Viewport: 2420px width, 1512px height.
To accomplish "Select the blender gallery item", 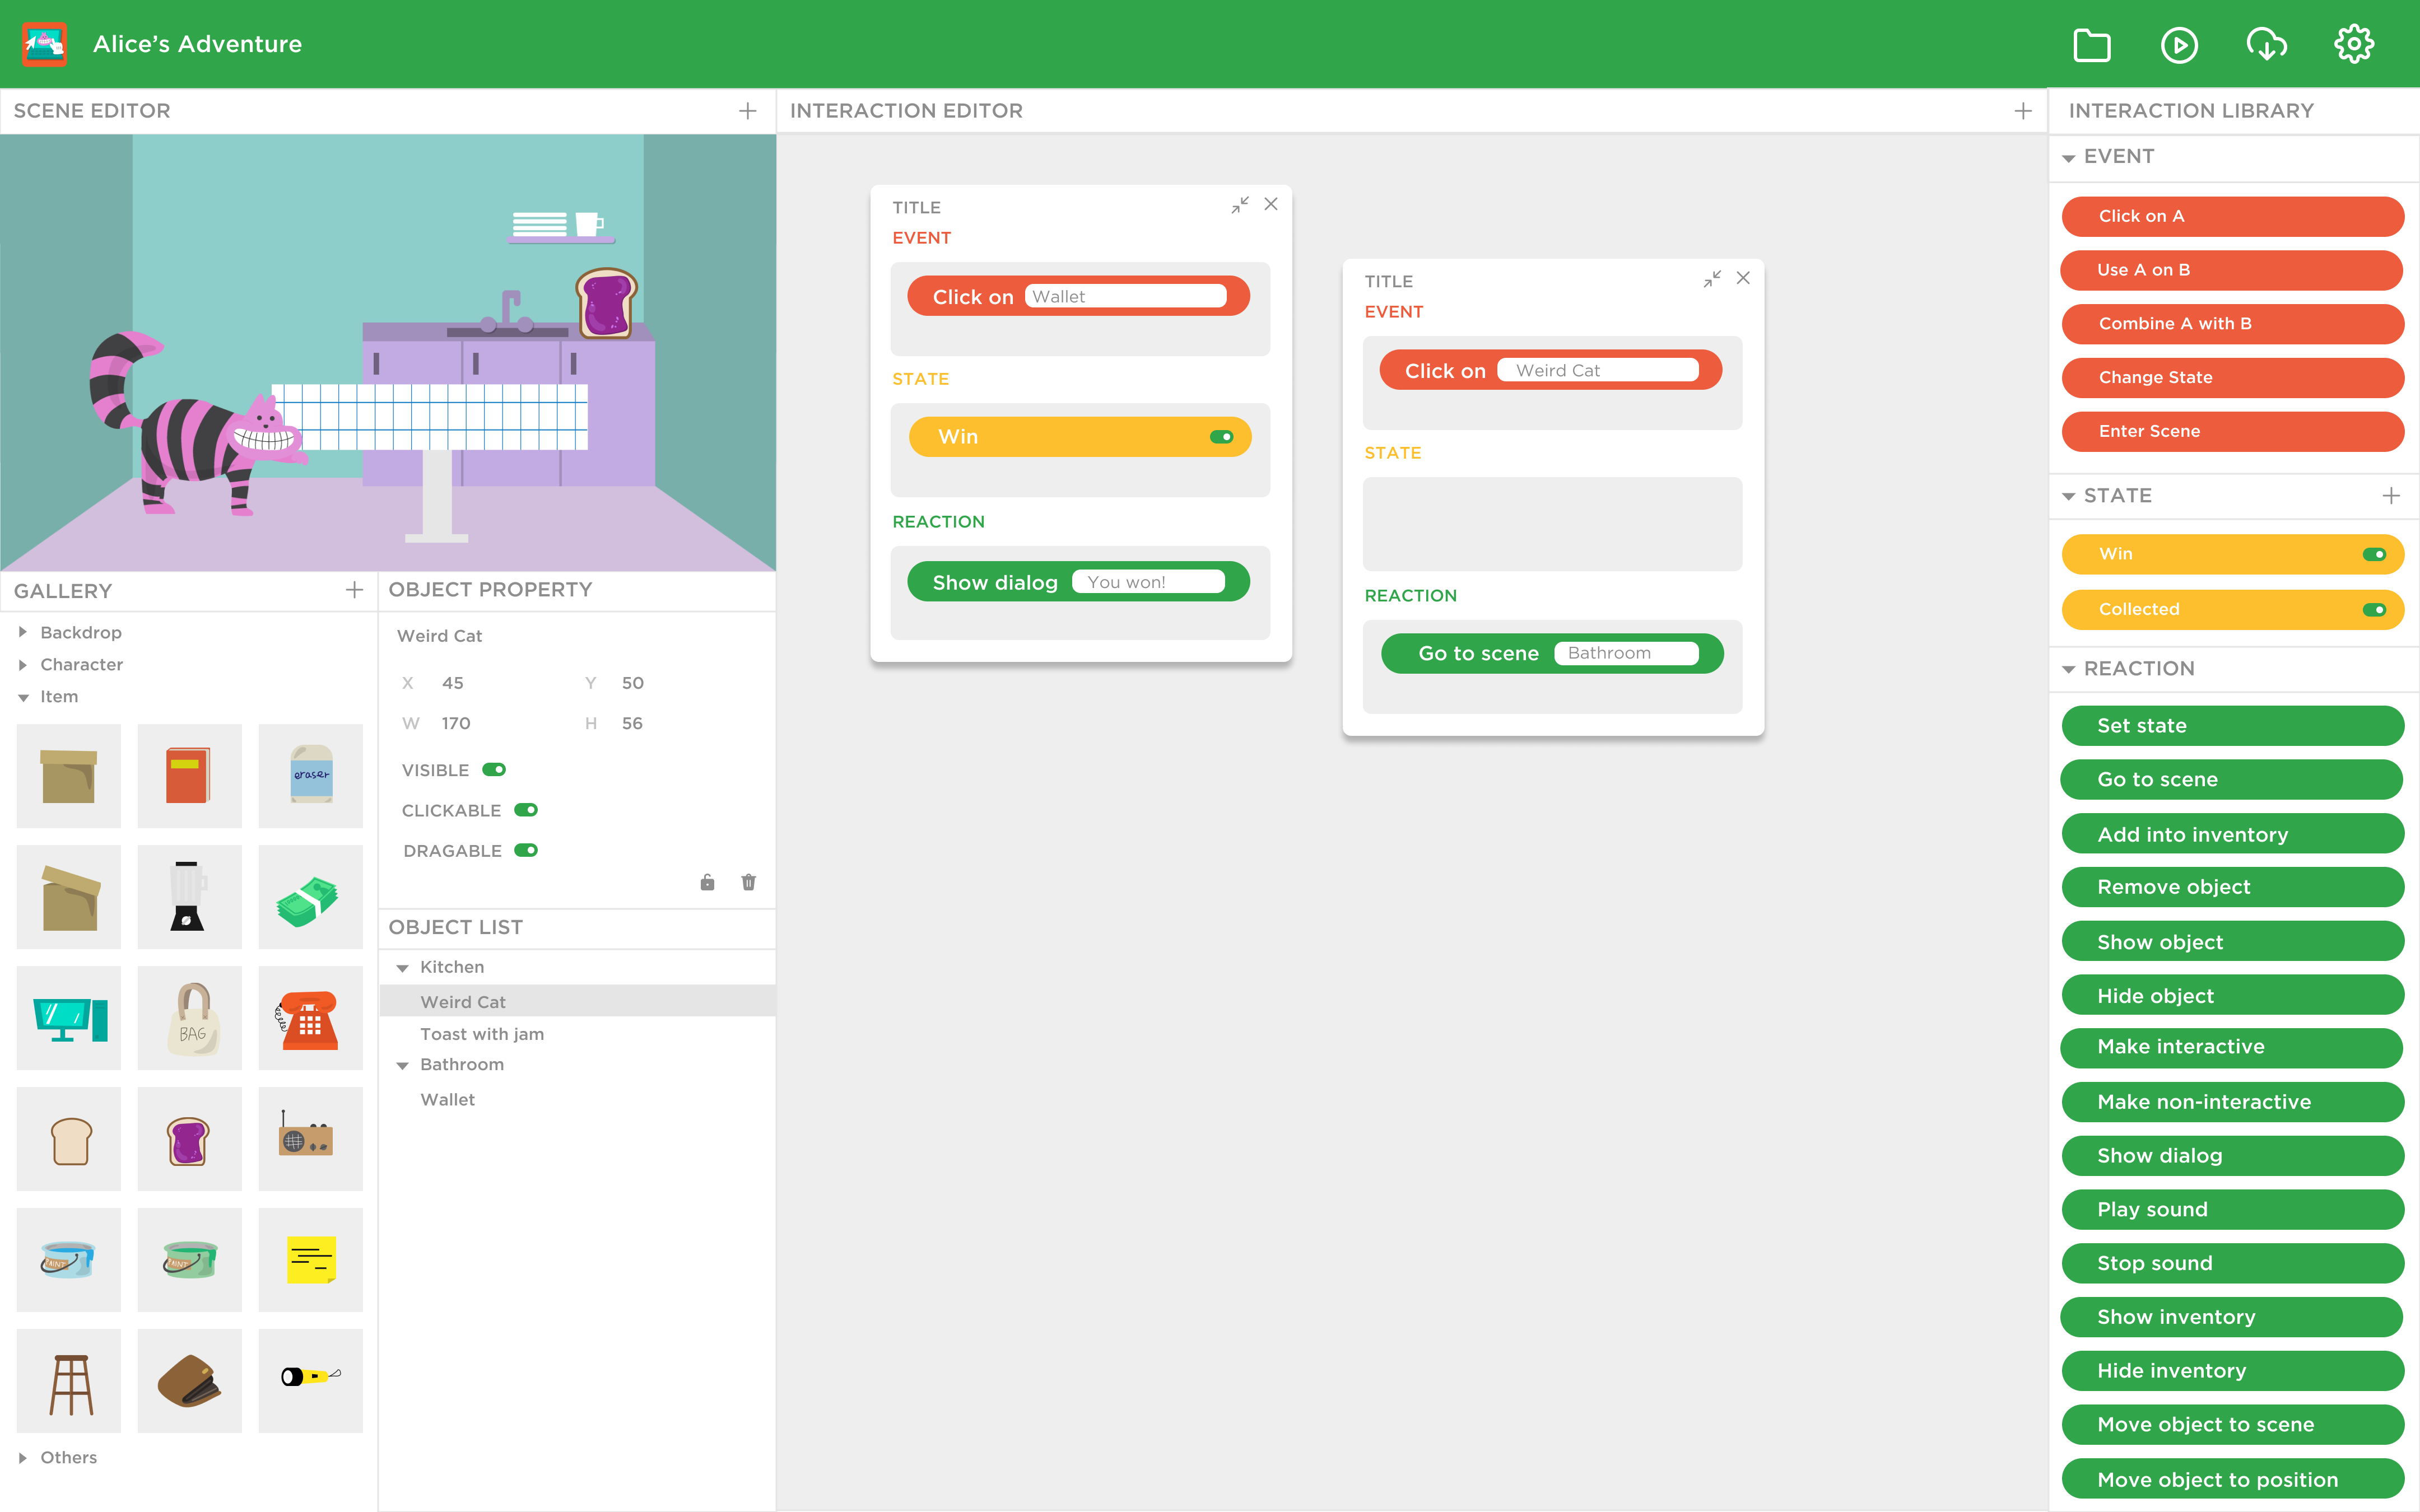I will [x=190, y=897].
